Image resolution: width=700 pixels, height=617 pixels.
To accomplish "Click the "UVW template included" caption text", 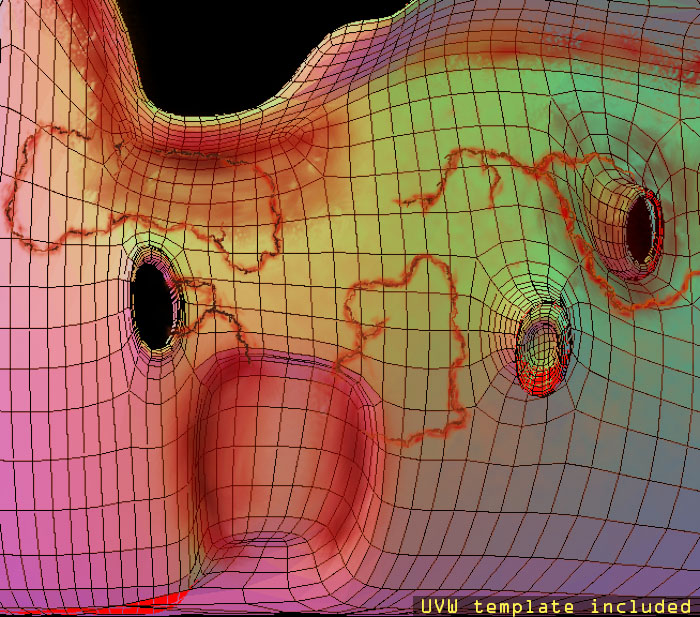I will (555, 606).
